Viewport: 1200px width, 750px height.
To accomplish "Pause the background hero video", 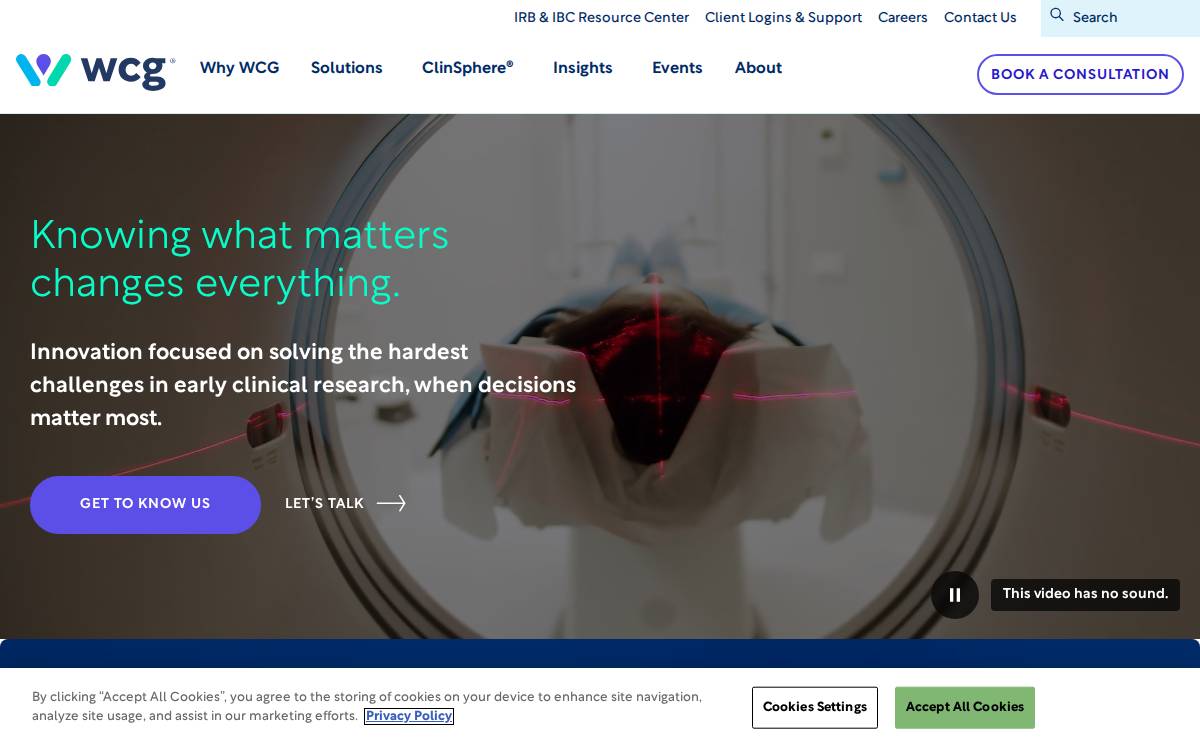I will click(955, 595).
